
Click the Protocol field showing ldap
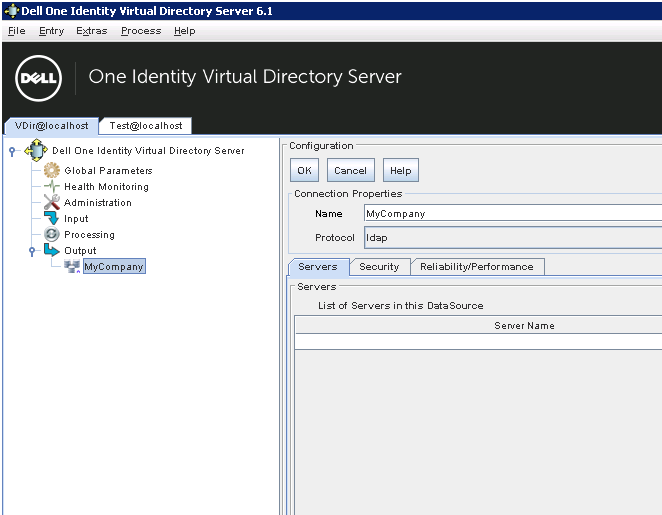coord(513,238)
